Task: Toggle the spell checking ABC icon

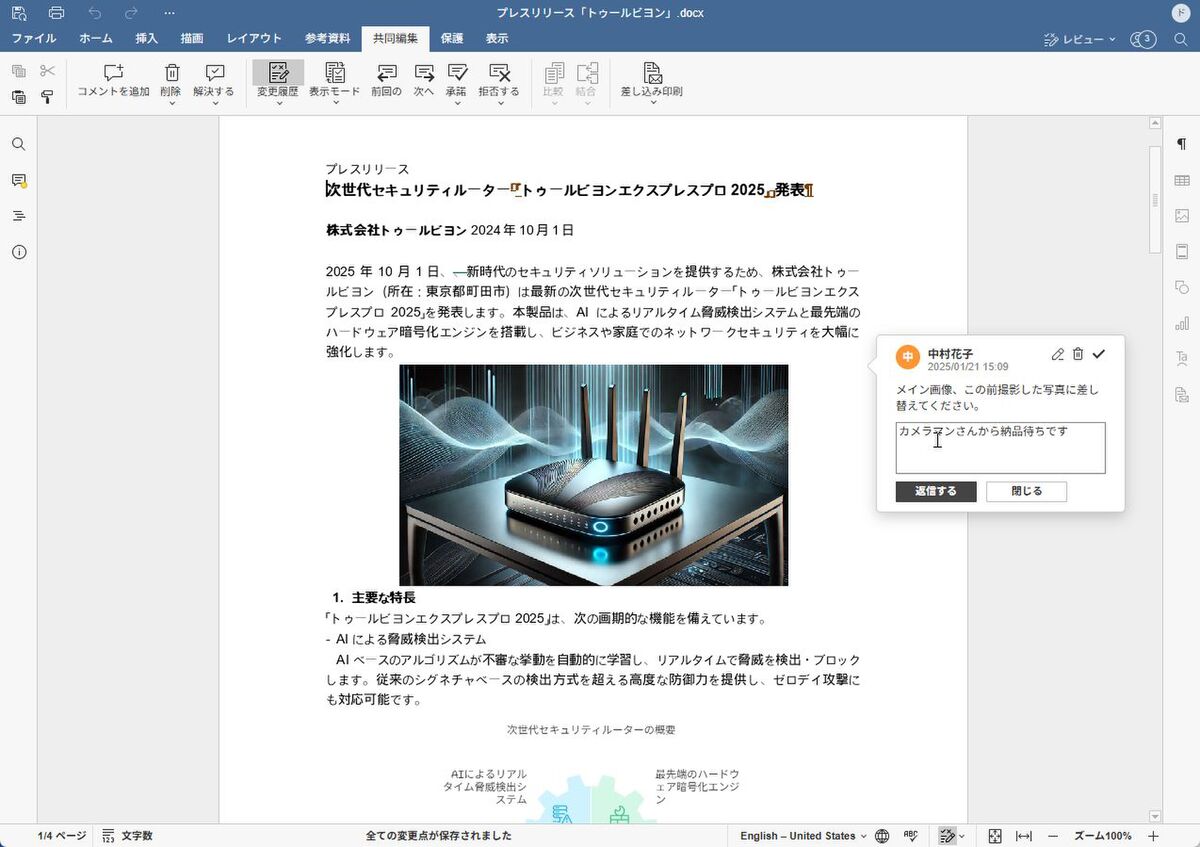Action: 911,836
